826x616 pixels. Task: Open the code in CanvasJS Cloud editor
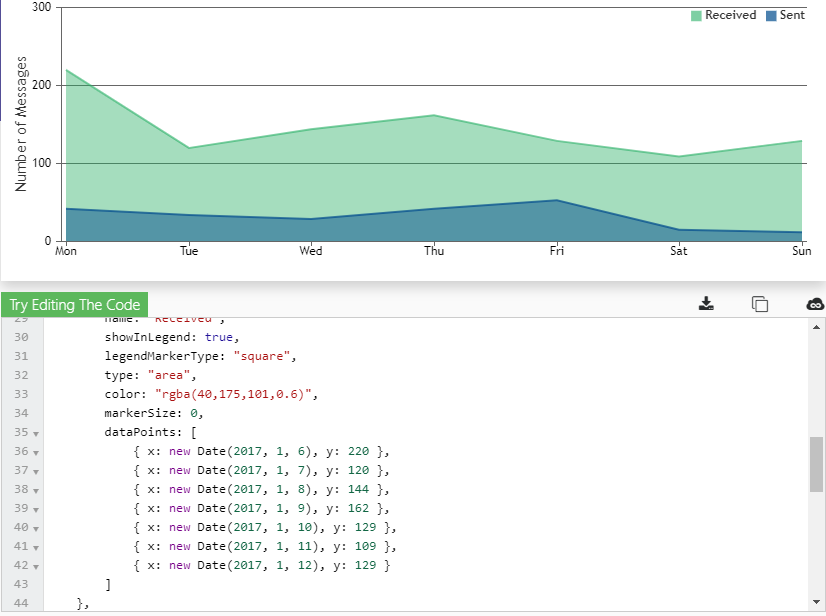pyautogui.click(x=814, y=304)
